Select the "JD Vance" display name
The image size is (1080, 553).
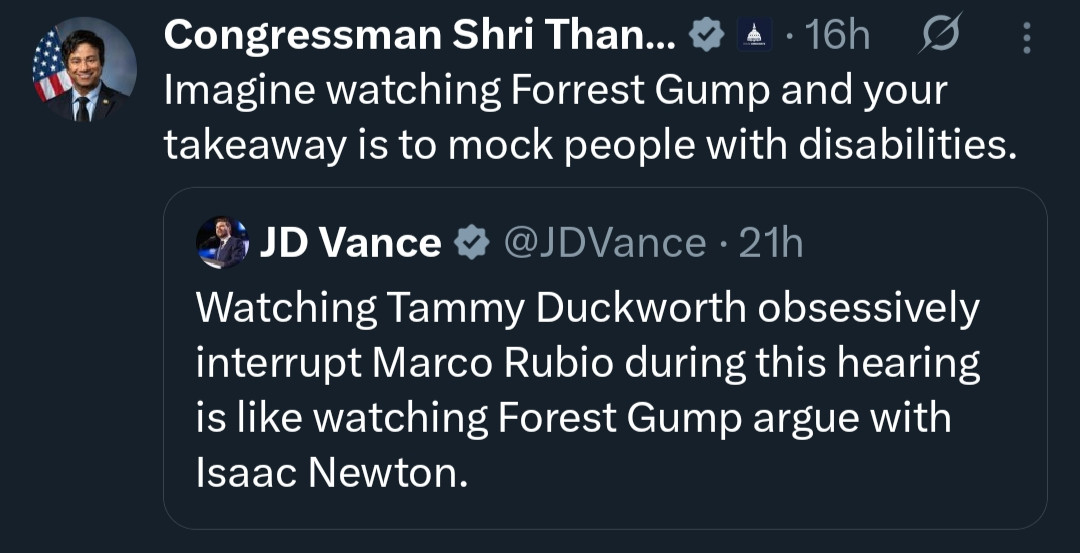(x=350, y=243)
